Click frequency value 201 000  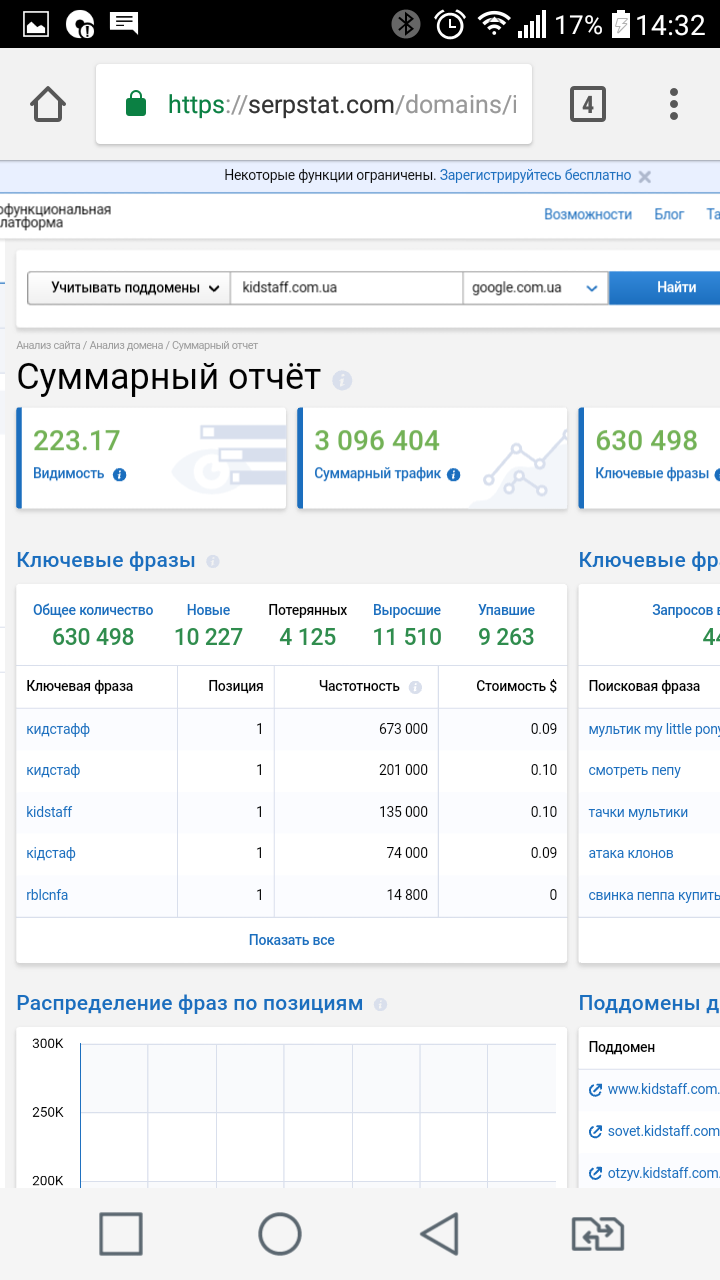tap(403, 771)
